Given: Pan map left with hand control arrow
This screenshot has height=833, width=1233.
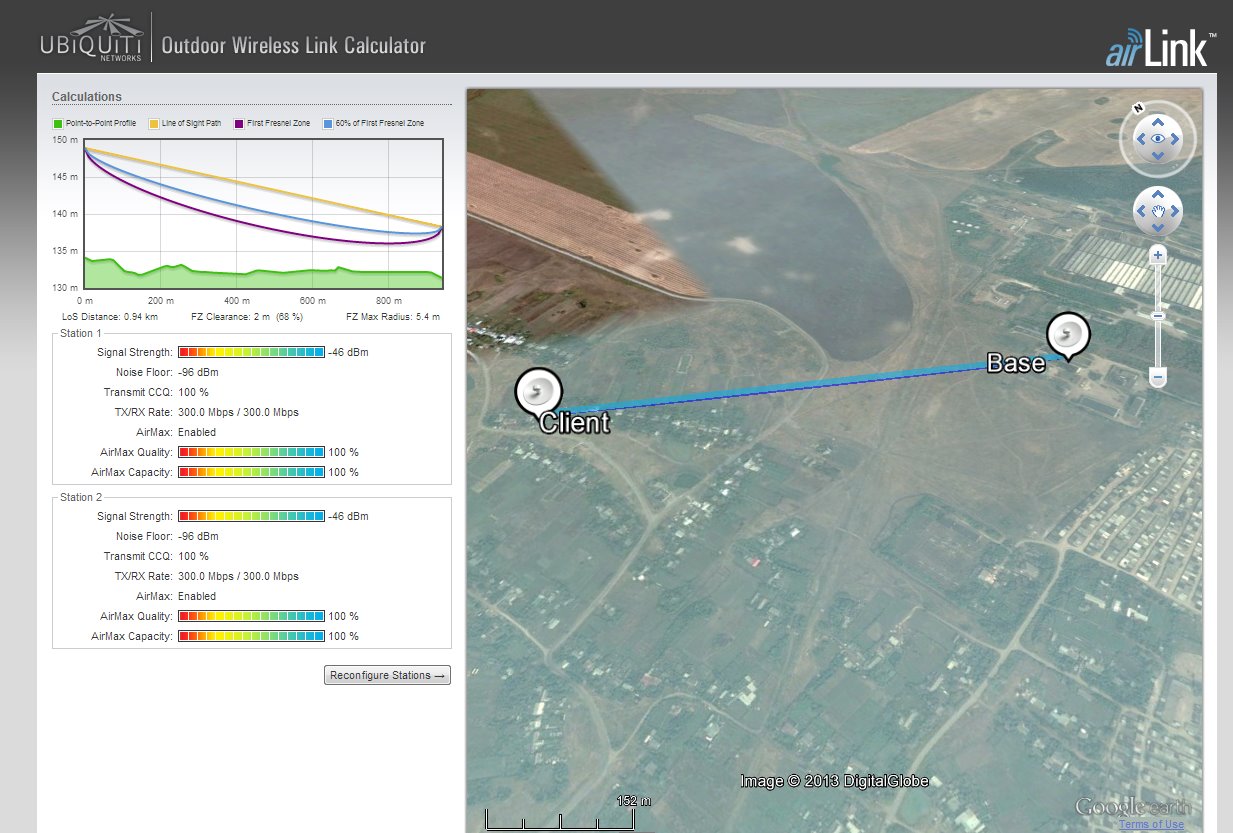Looking at the screenshot, I should (x=1141, y=211).
